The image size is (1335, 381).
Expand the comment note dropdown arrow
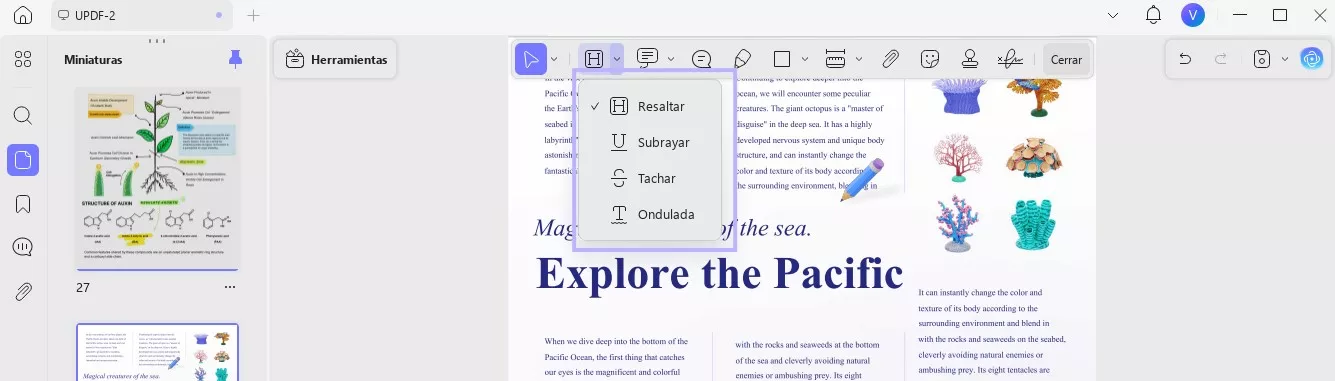tap(671, 59)
